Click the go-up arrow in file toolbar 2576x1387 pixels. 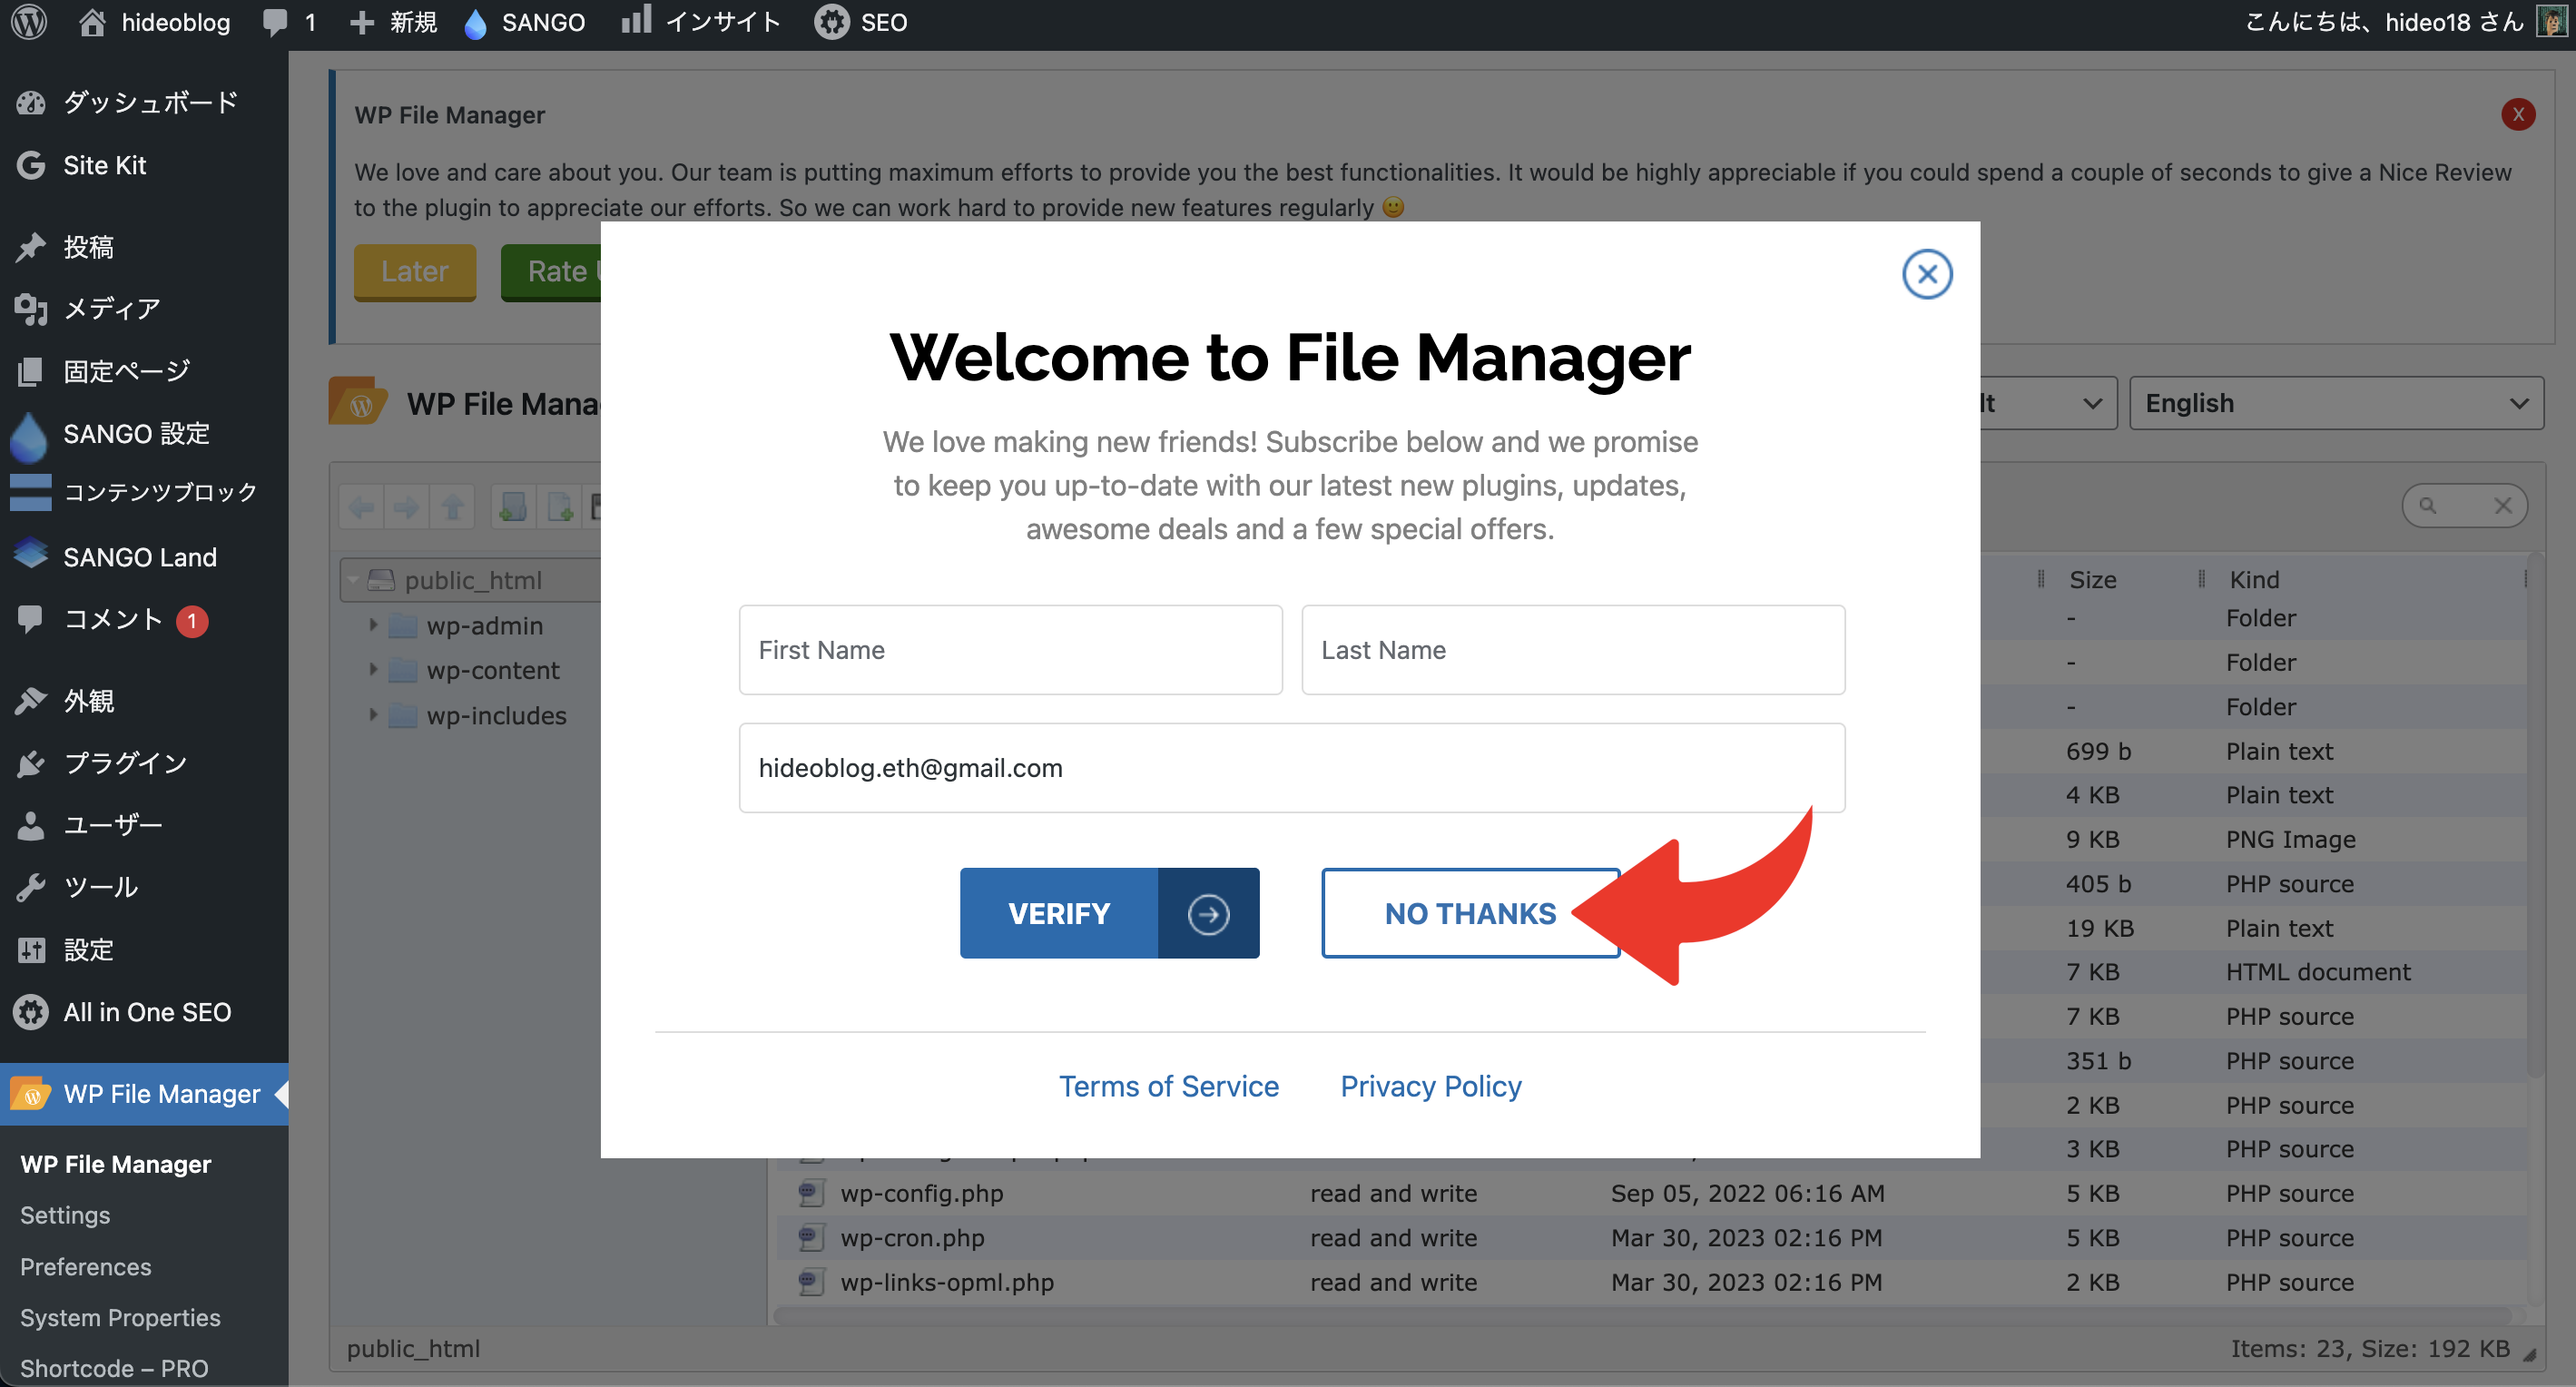click(453, 507)
